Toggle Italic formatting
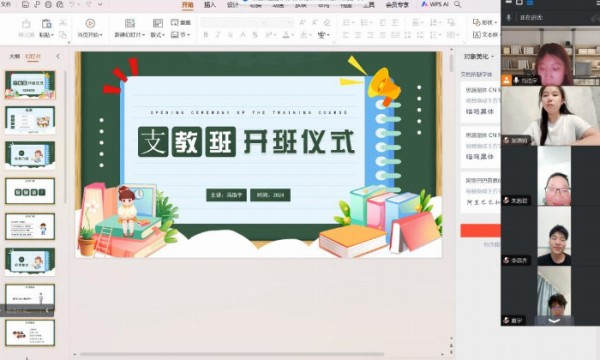The width and height of the screenshot is (600, 360). [x=218, y=35]
